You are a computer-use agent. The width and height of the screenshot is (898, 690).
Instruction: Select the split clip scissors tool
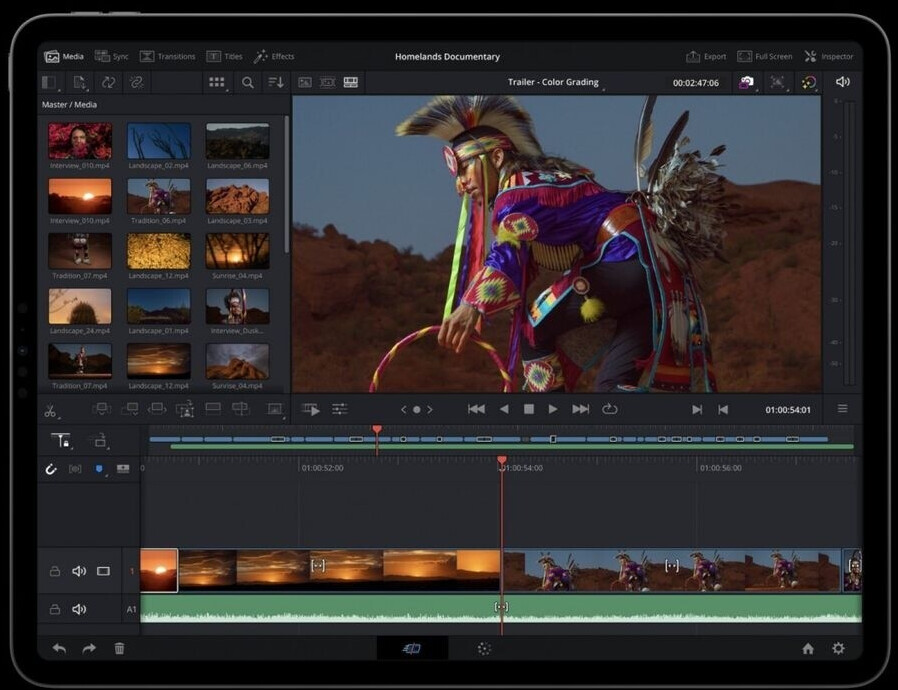50,410
